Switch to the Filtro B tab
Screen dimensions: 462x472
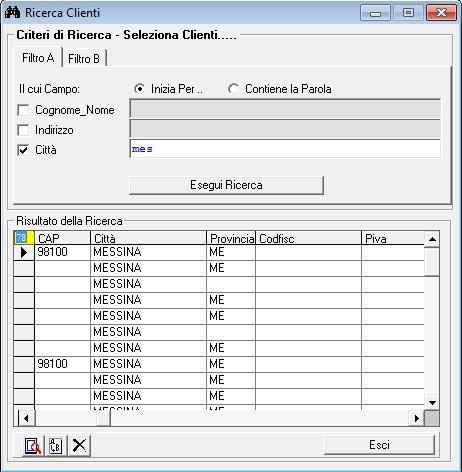[x=84, y=59]
